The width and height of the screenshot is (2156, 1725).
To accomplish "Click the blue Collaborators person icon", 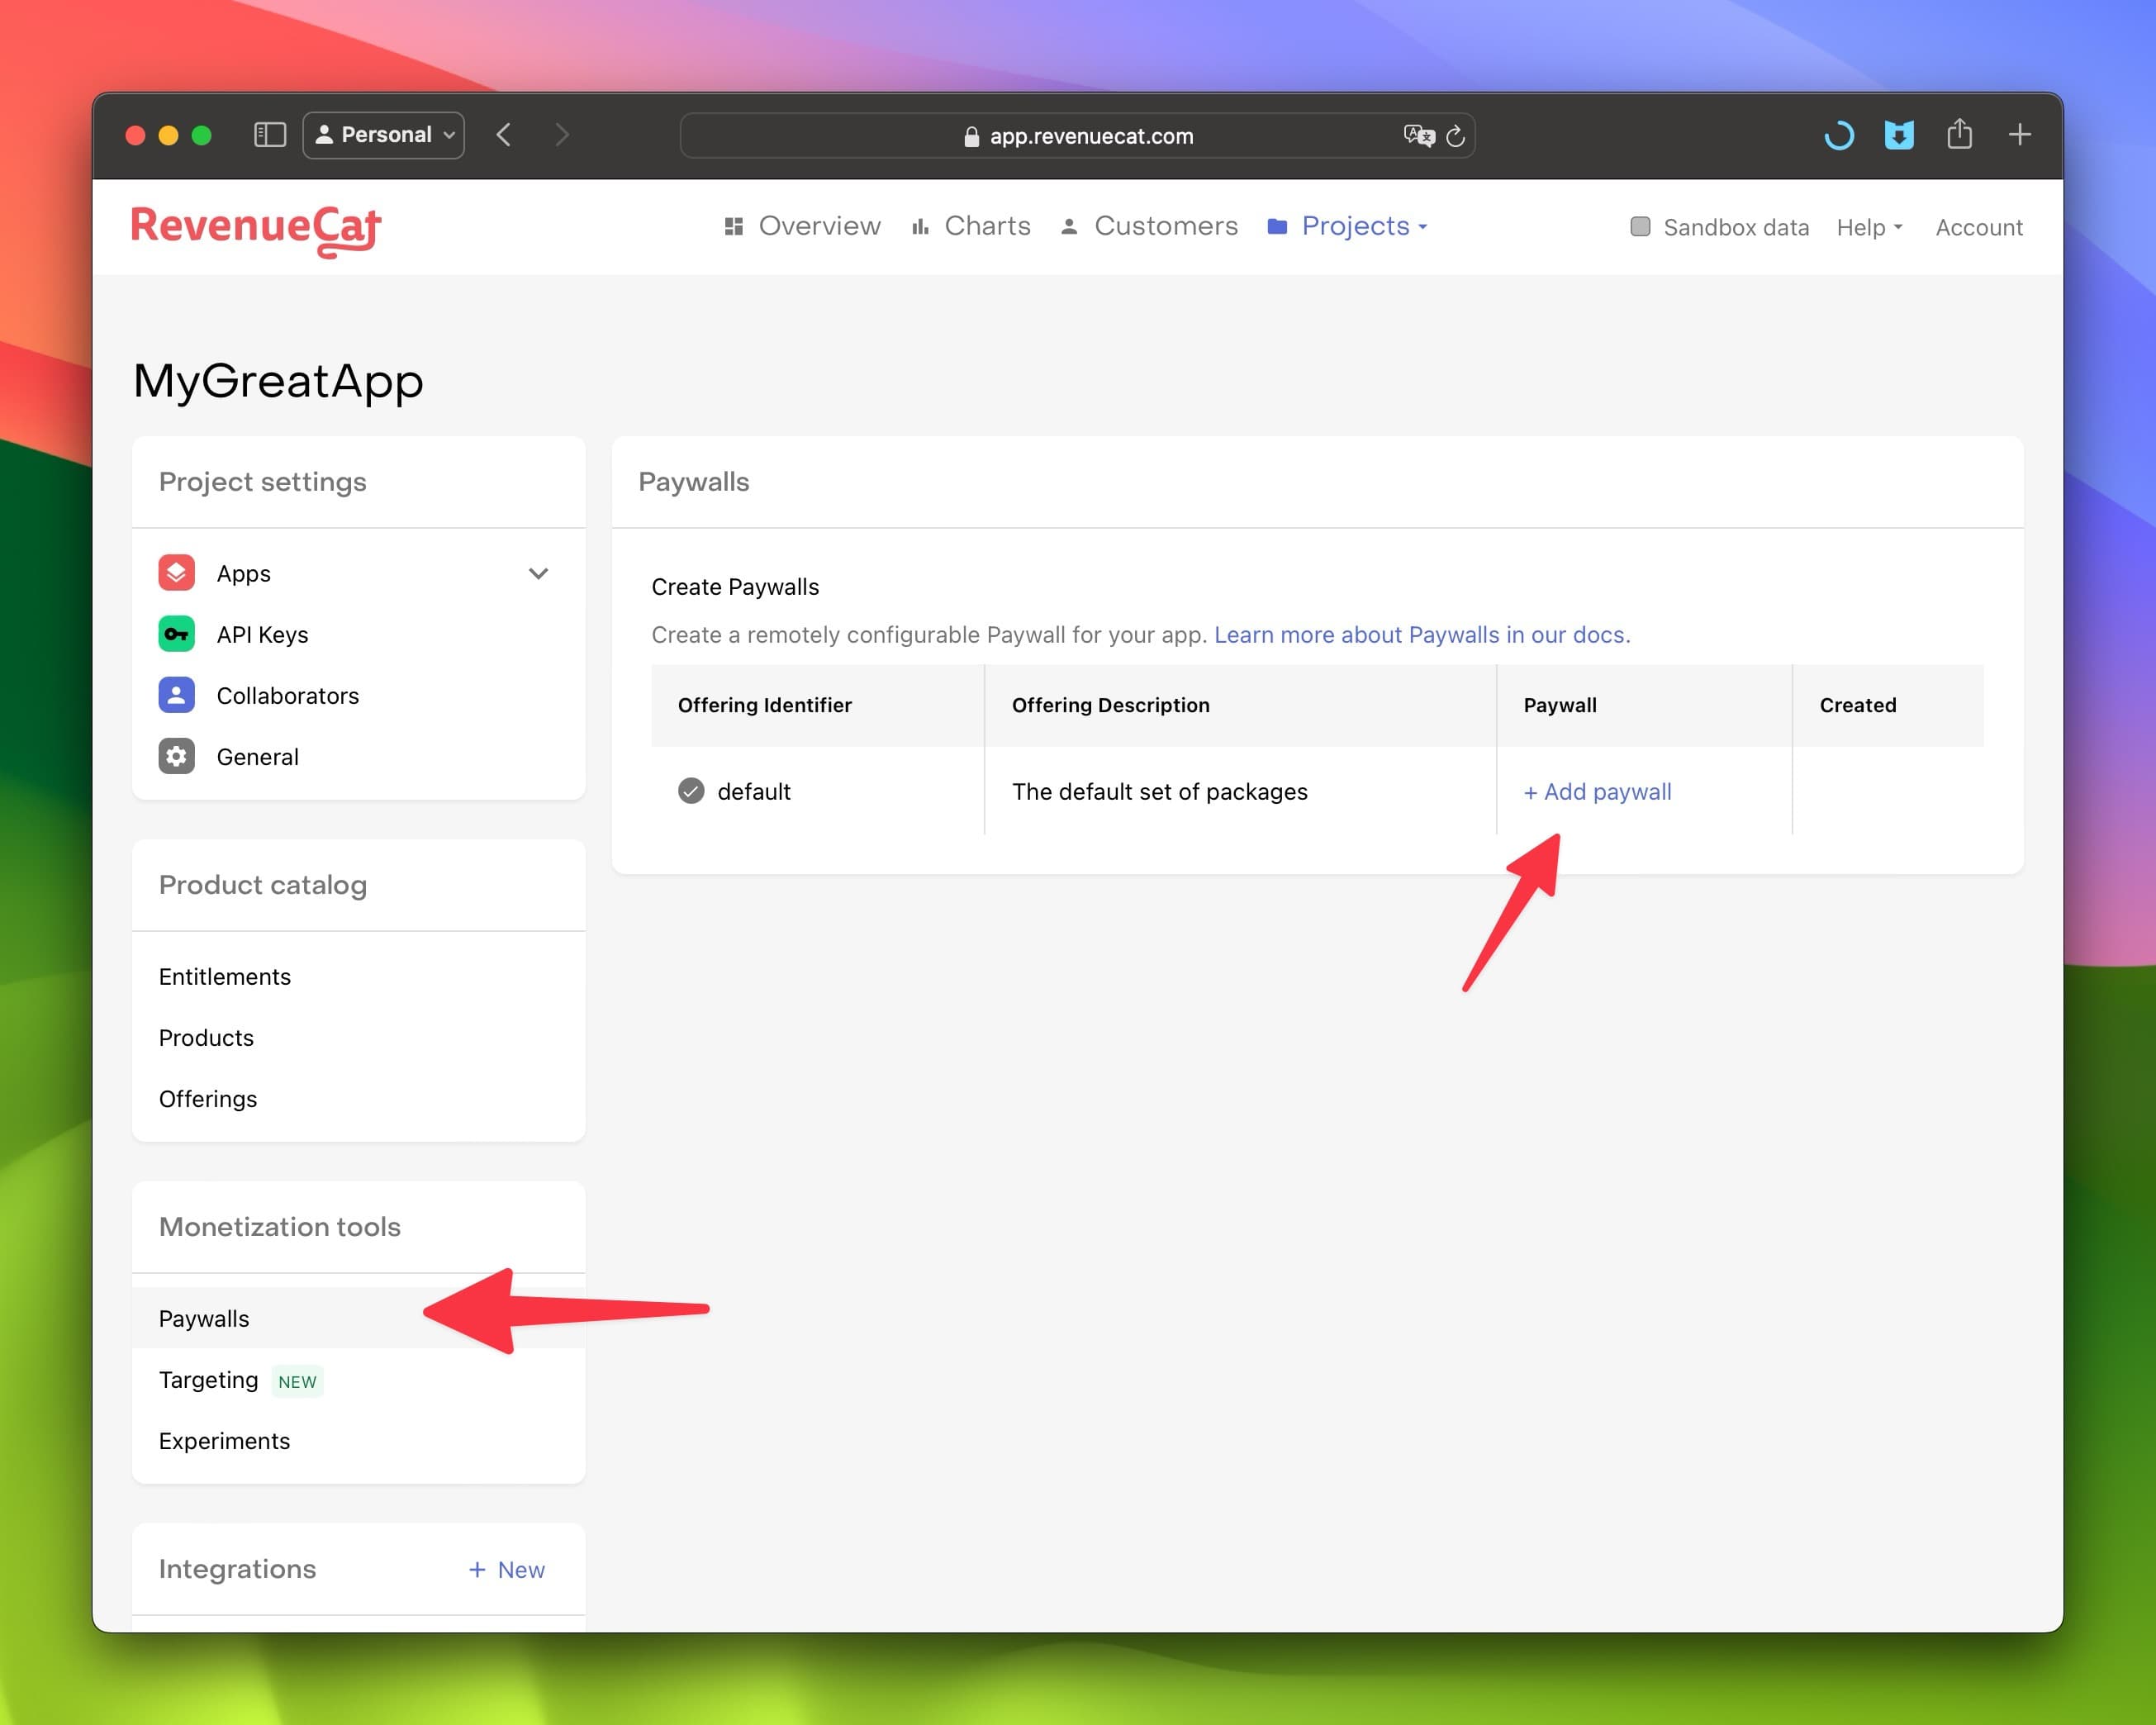I will (x=176, y=695).
